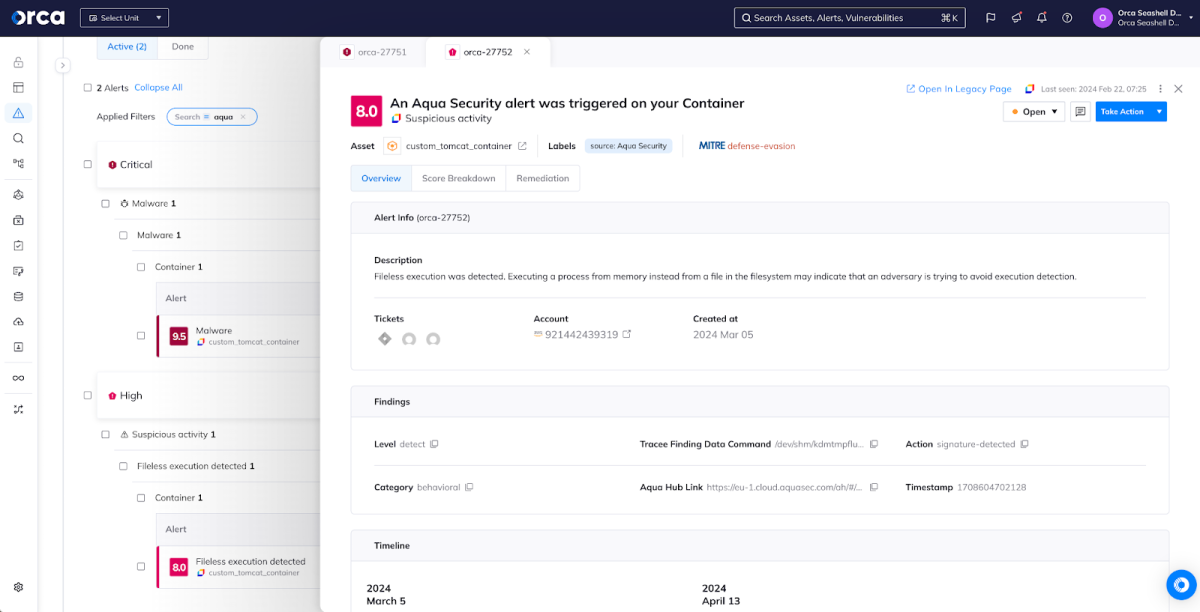This screenshot has width=1200, height=612.
Task: Check the Malware category checkbox with bug icon
Action: point(105,203)
